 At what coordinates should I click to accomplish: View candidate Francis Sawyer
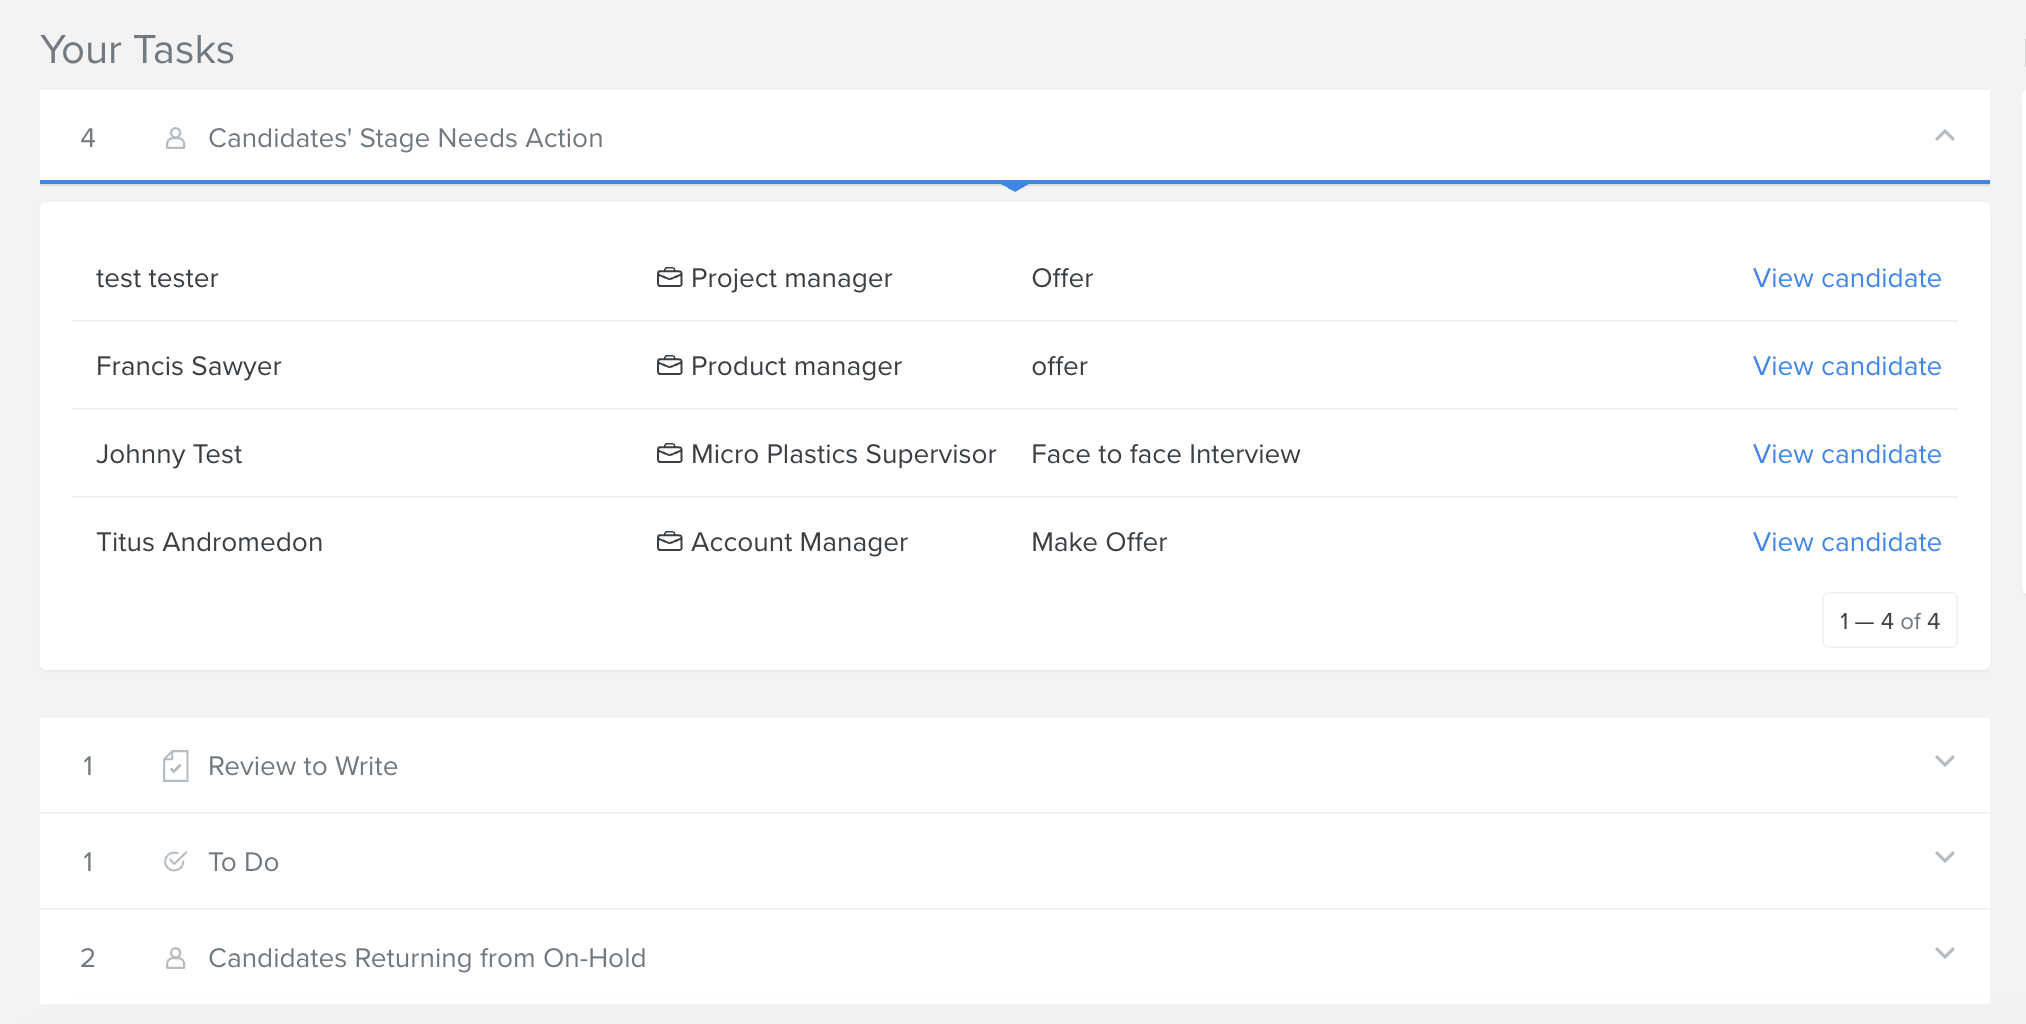(x=1847, y=366)
